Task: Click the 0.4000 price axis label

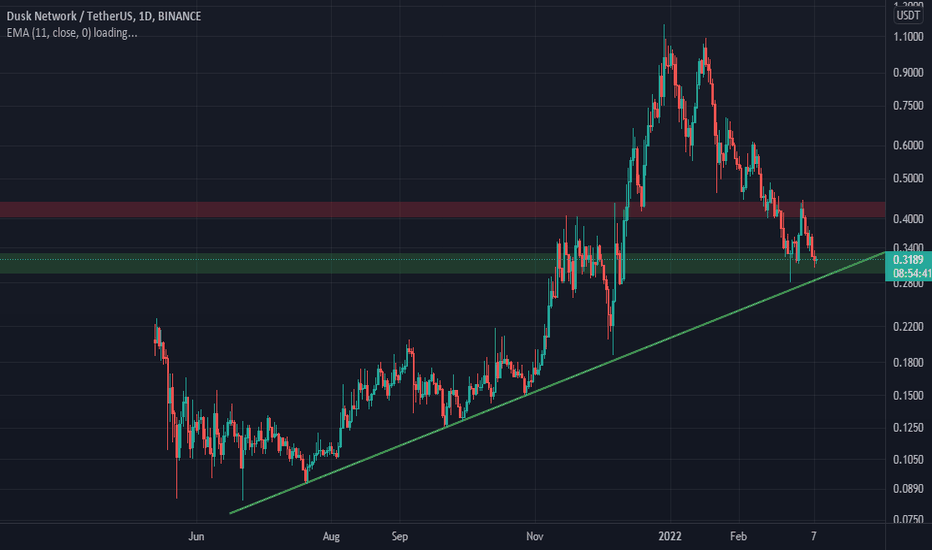Action: (x=908, y=219)
